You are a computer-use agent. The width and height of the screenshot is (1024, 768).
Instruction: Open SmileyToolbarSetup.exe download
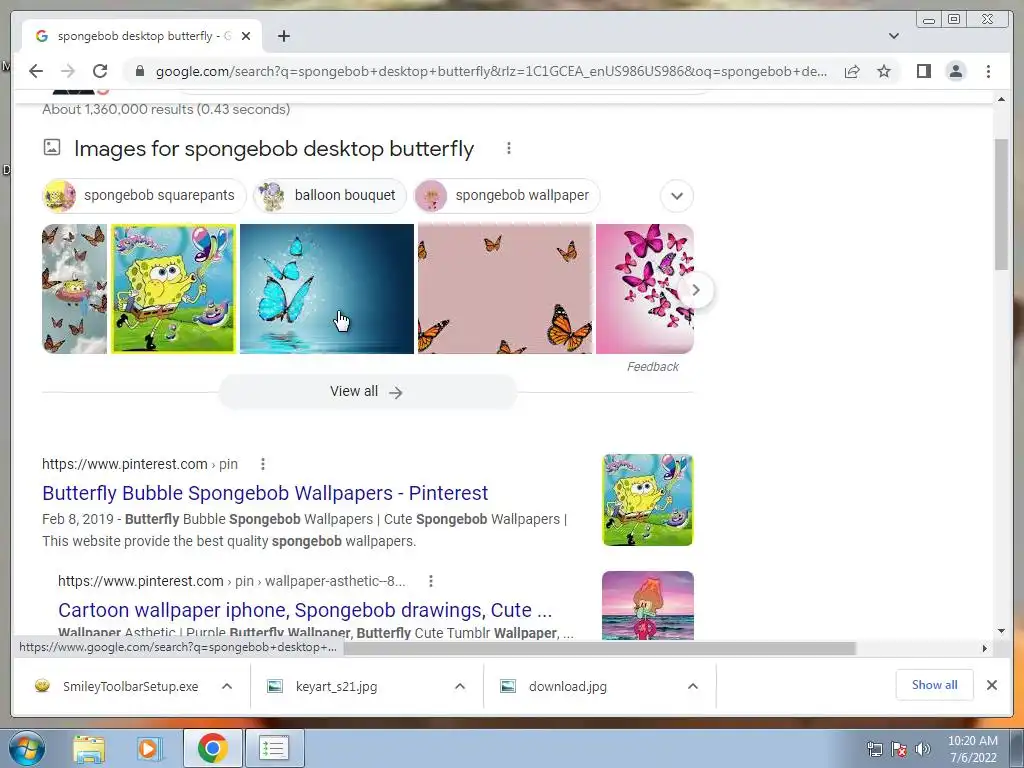pos(116,686)
